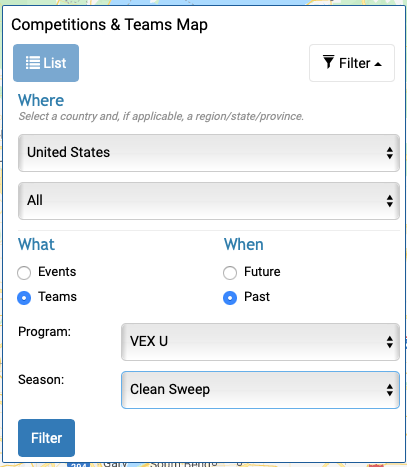Click the funnel icon beside Filter

pos(329,62)
